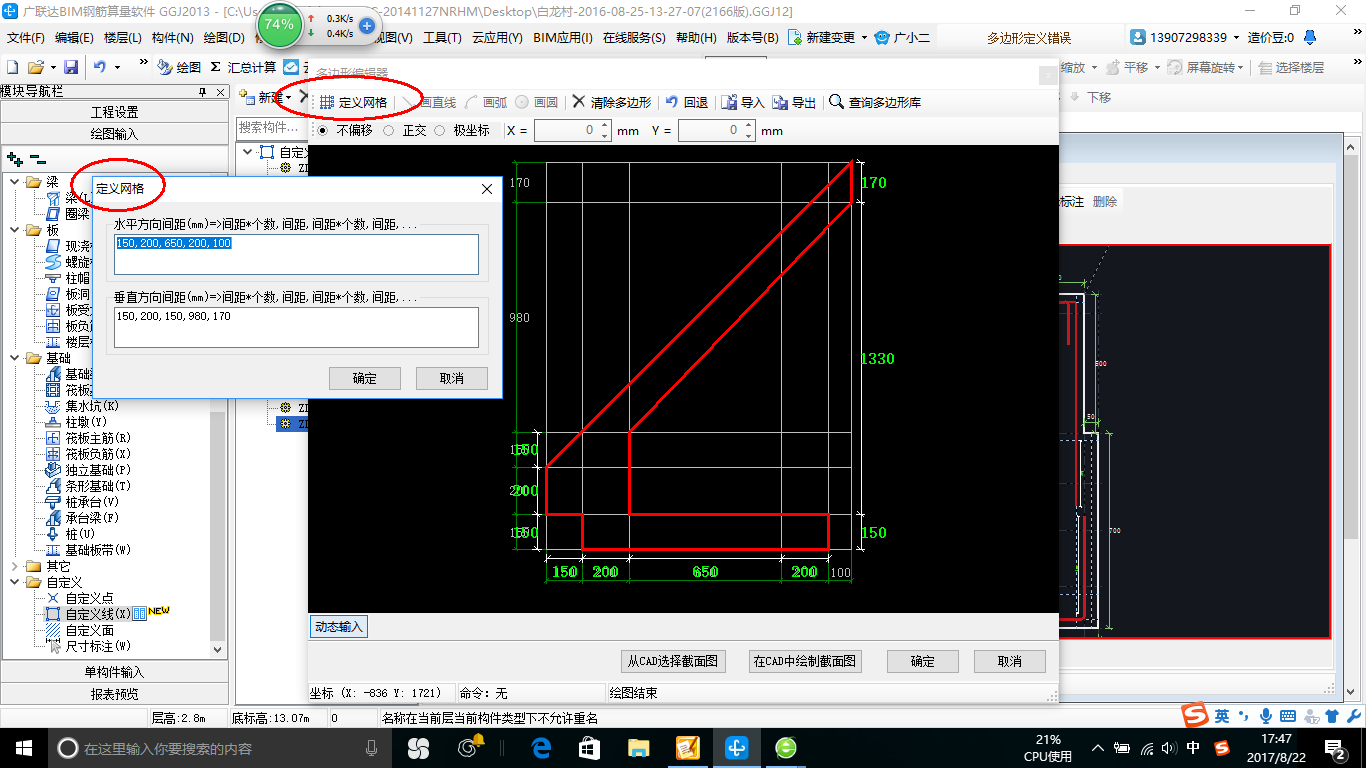
Task: Click expand-all plus icon in navigation panel
Action: (14, 158)
